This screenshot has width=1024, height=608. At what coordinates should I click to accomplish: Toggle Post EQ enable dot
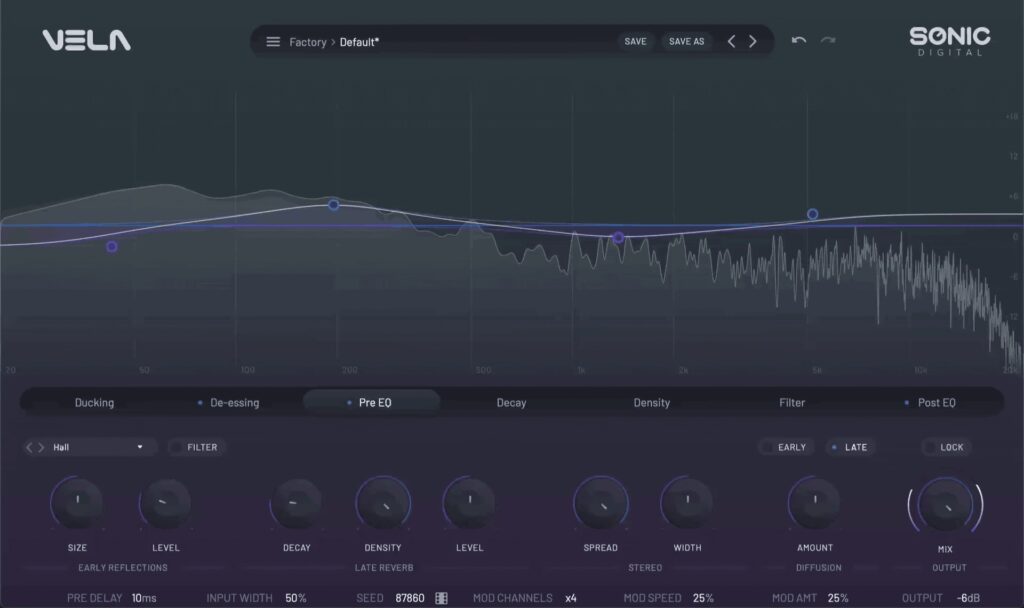(x=906, y=403)
